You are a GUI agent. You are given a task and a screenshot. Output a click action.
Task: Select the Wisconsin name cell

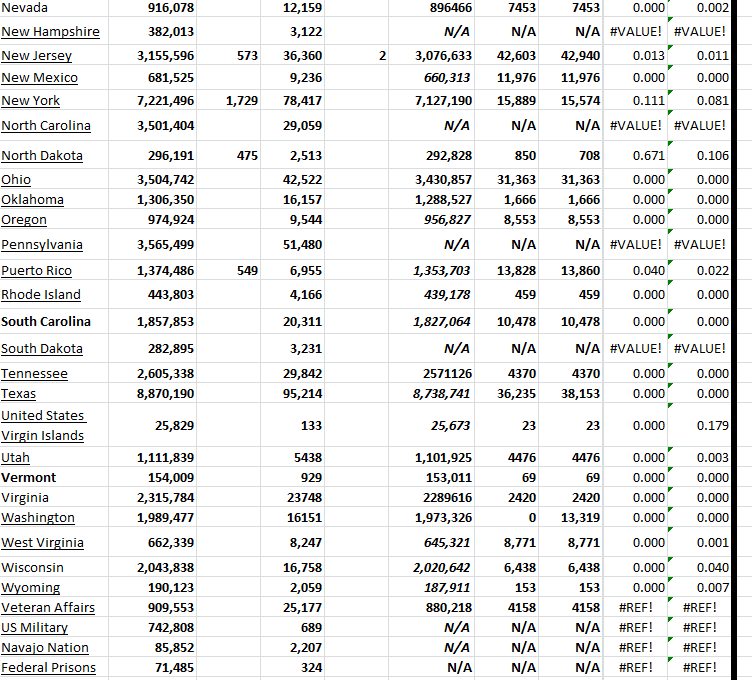pos(54,568)
